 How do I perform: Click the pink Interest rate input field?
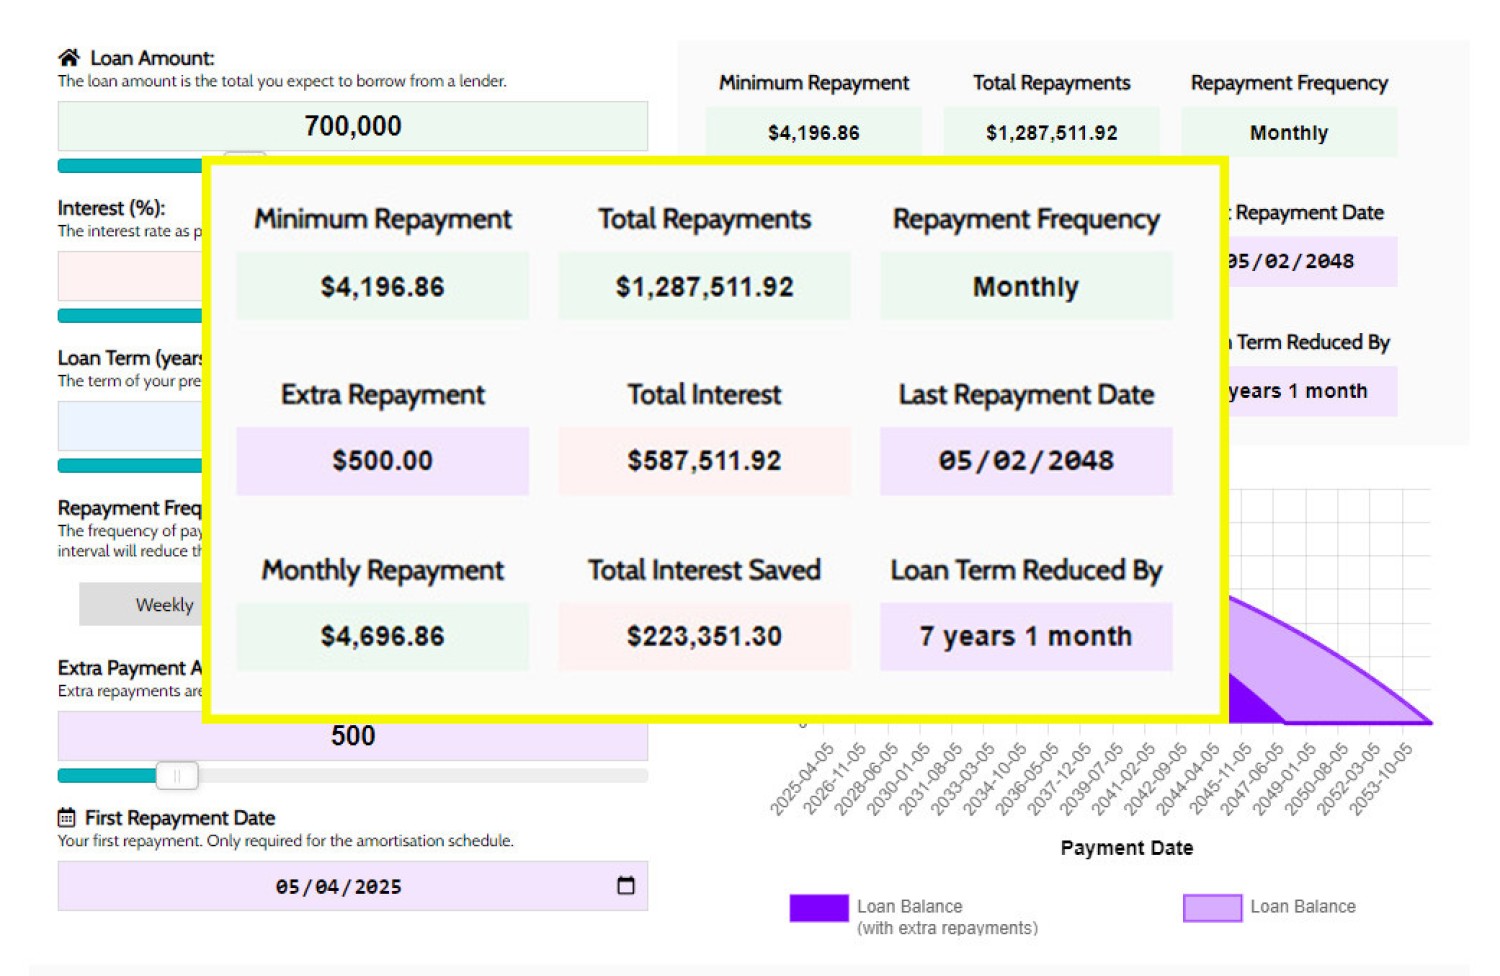(130, 276)
